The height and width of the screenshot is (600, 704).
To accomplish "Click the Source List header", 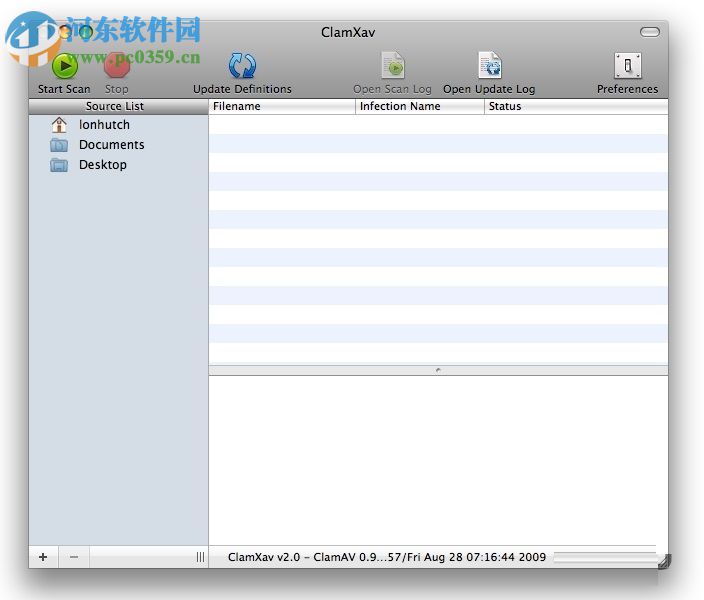I will click(x=119, y=106).
